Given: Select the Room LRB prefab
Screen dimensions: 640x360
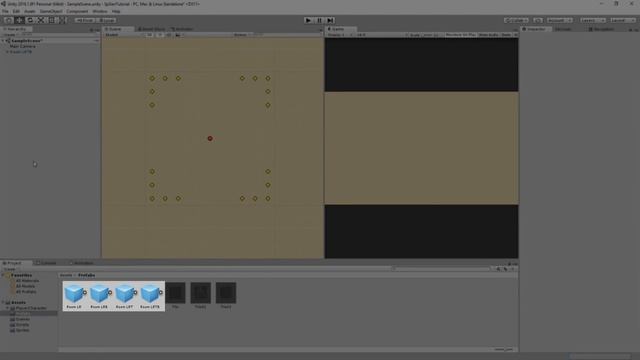Looking at the screenshot, I should coord(99,296).
